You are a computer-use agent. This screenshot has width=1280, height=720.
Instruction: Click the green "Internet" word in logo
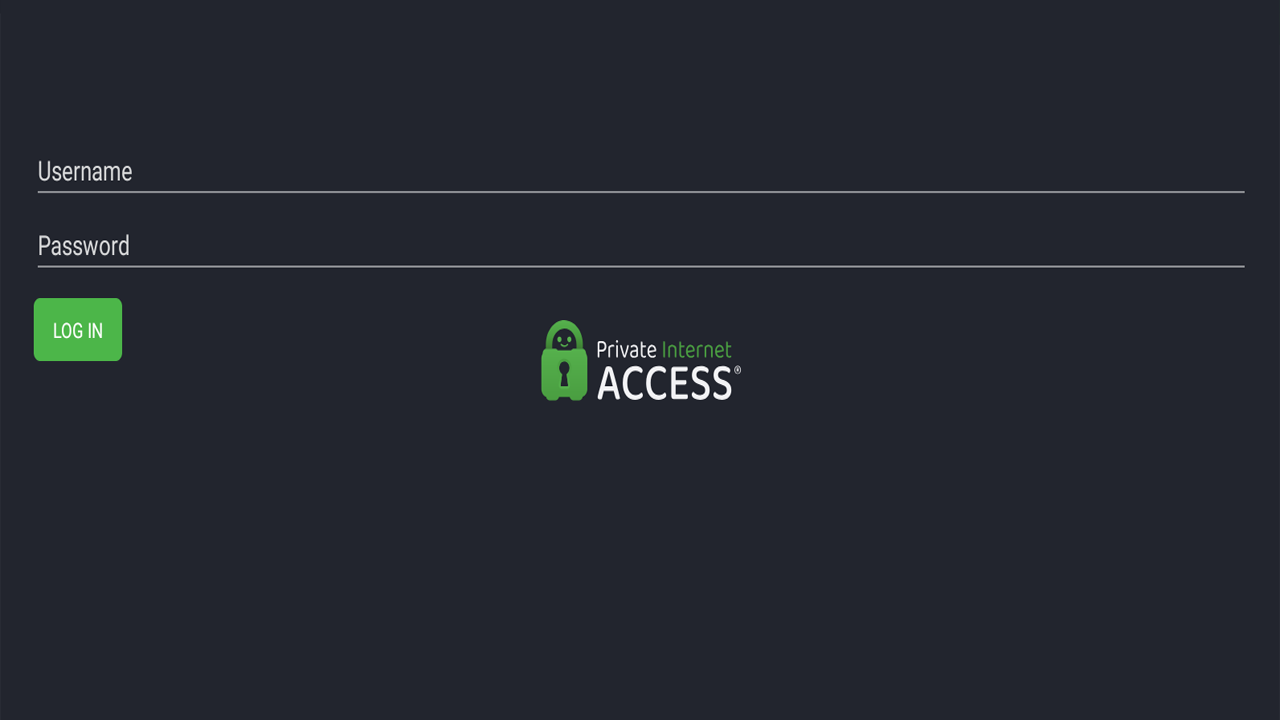point(696,350)
